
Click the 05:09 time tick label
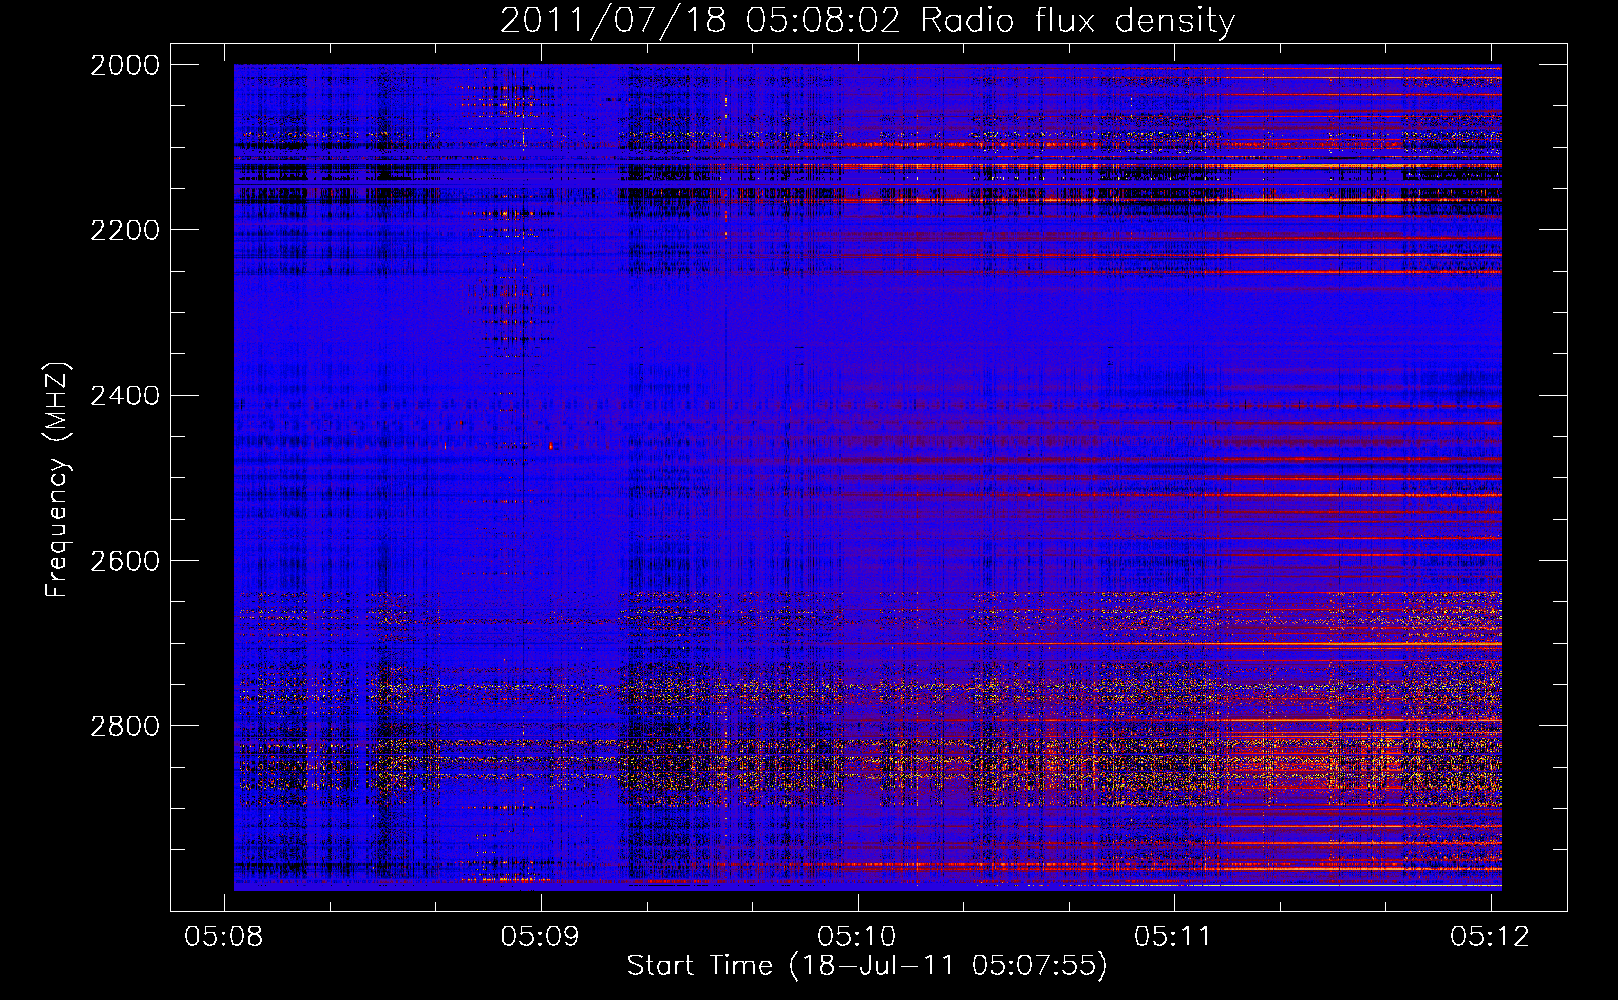541,936
